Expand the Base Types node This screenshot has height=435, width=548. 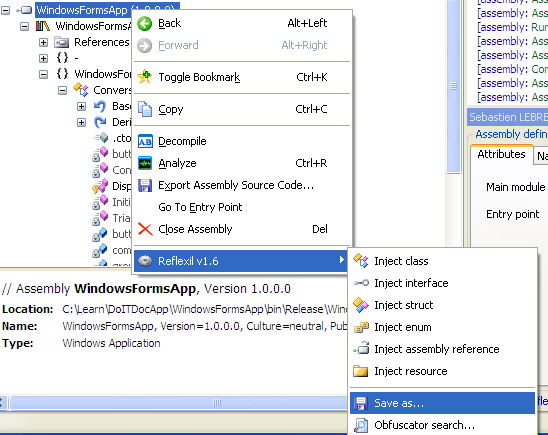(81, 106)
